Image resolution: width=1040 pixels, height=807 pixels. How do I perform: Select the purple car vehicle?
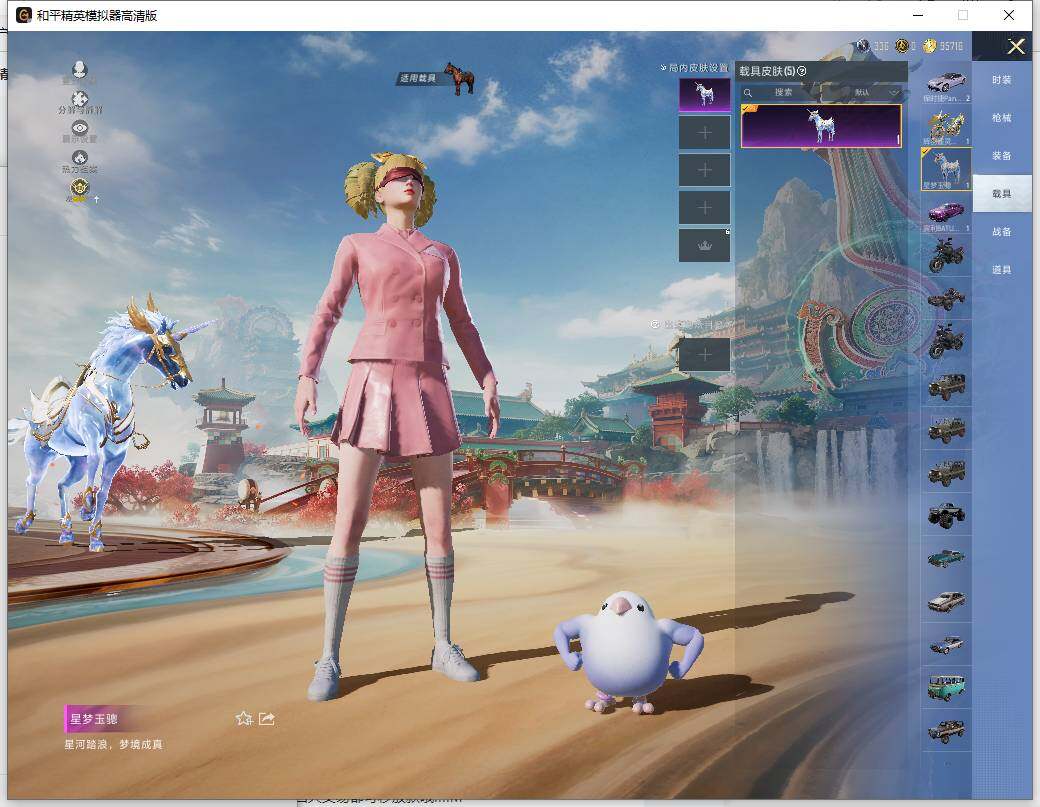(946, 213)
